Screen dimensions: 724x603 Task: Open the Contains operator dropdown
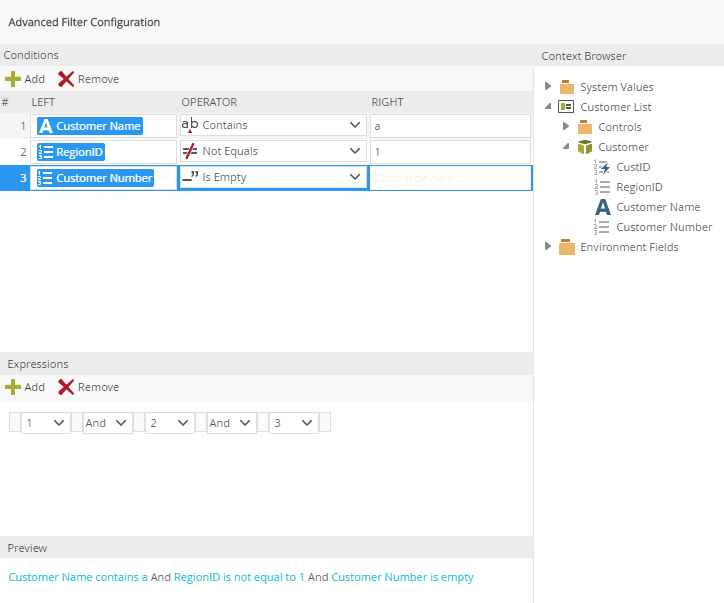click(x=356, y=125)
